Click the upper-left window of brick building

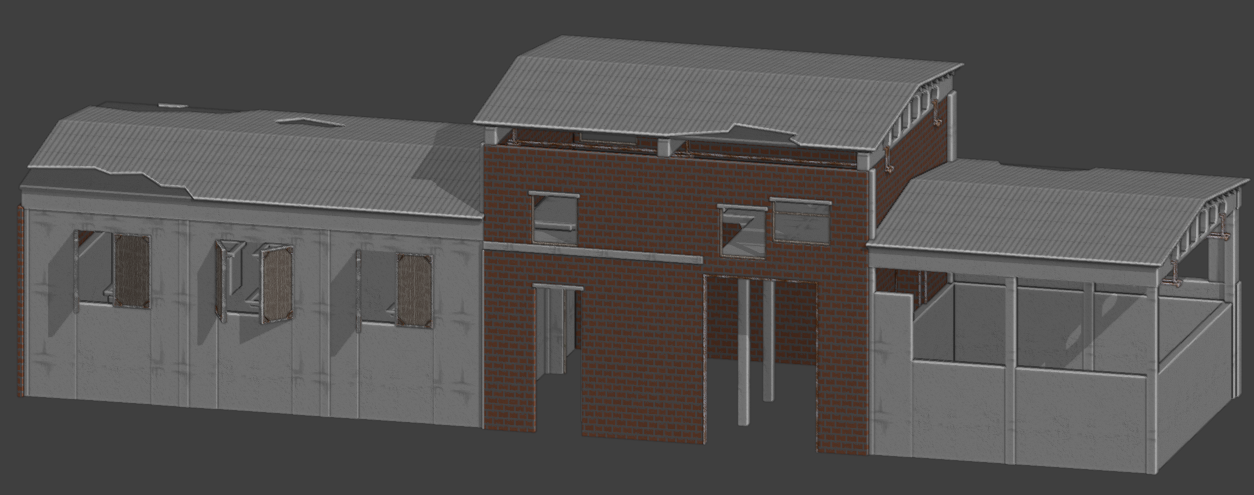point(554,219)
